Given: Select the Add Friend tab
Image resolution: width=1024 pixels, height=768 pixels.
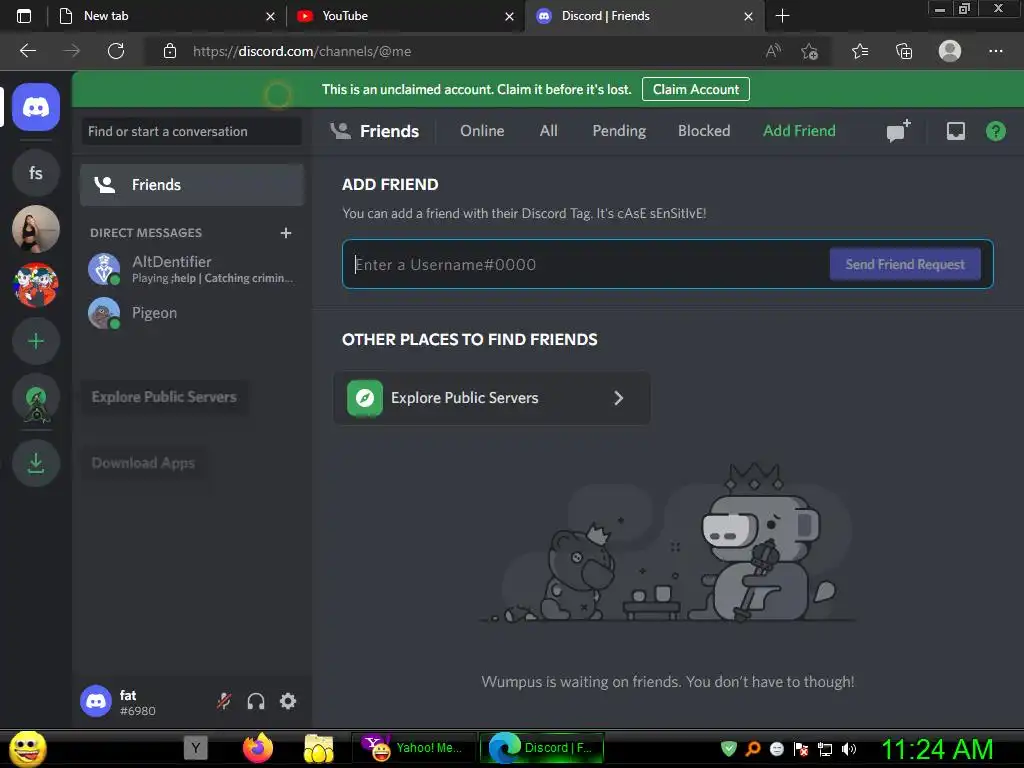Looking at the screenshot, I should (799, 131).
